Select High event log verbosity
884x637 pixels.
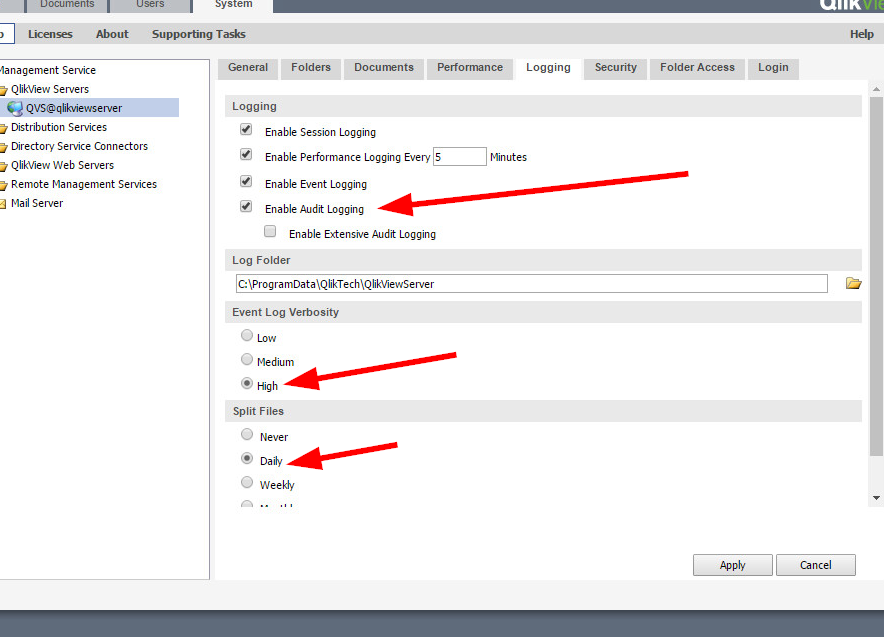tap(246, 383)
